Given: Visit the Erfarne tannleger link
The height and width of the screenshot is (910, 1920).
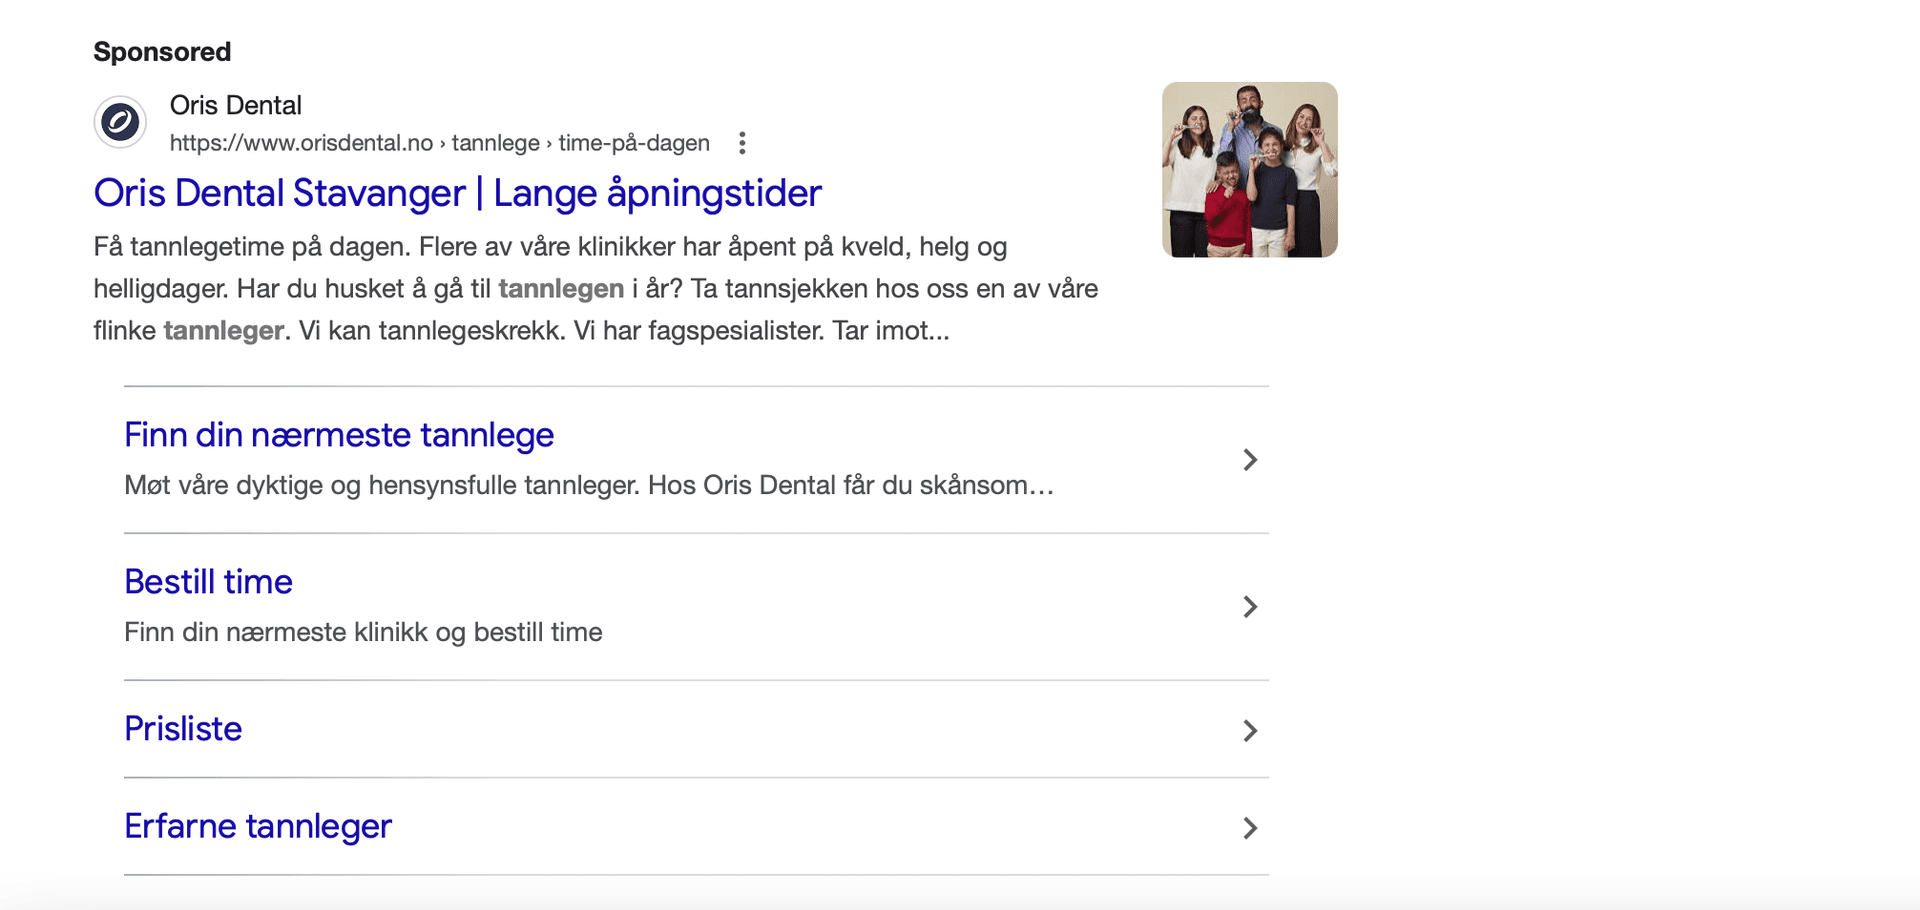Looking at the screenshot, I should [x=258, y=826].
